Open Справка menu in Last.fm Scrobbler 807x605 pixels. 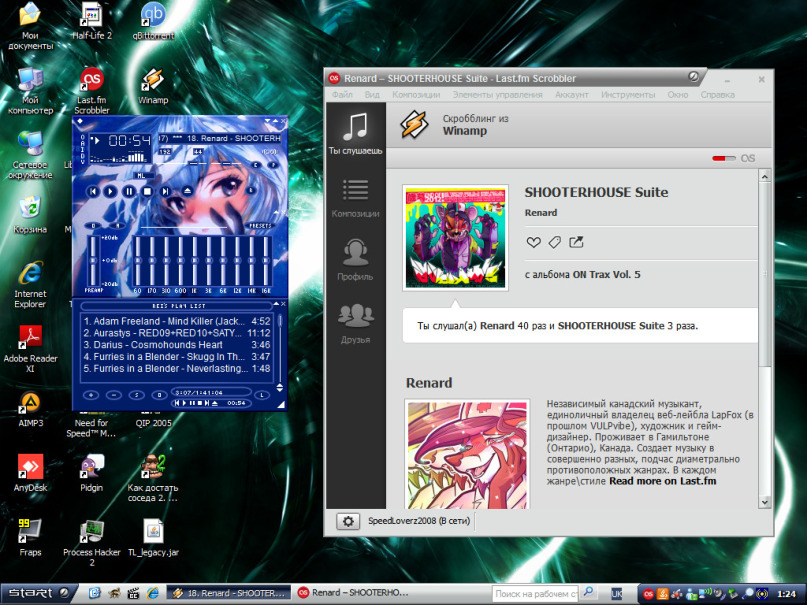(717, 95)
